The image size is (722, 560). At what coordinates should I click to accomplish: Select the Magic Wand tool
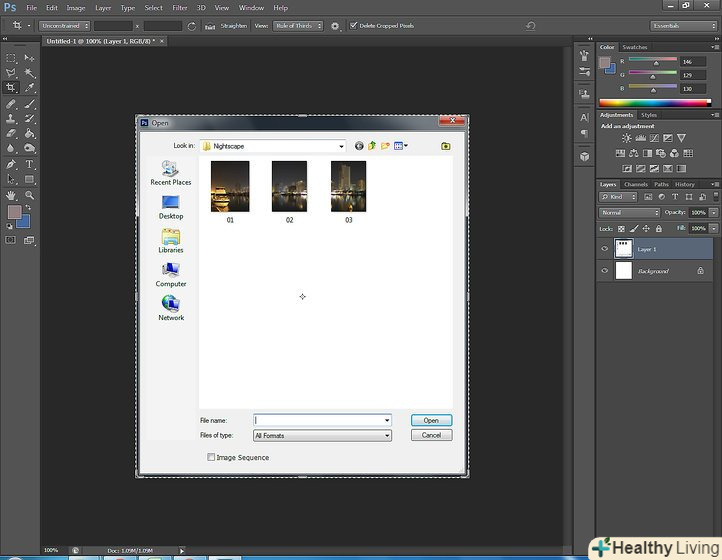(29, 73)
